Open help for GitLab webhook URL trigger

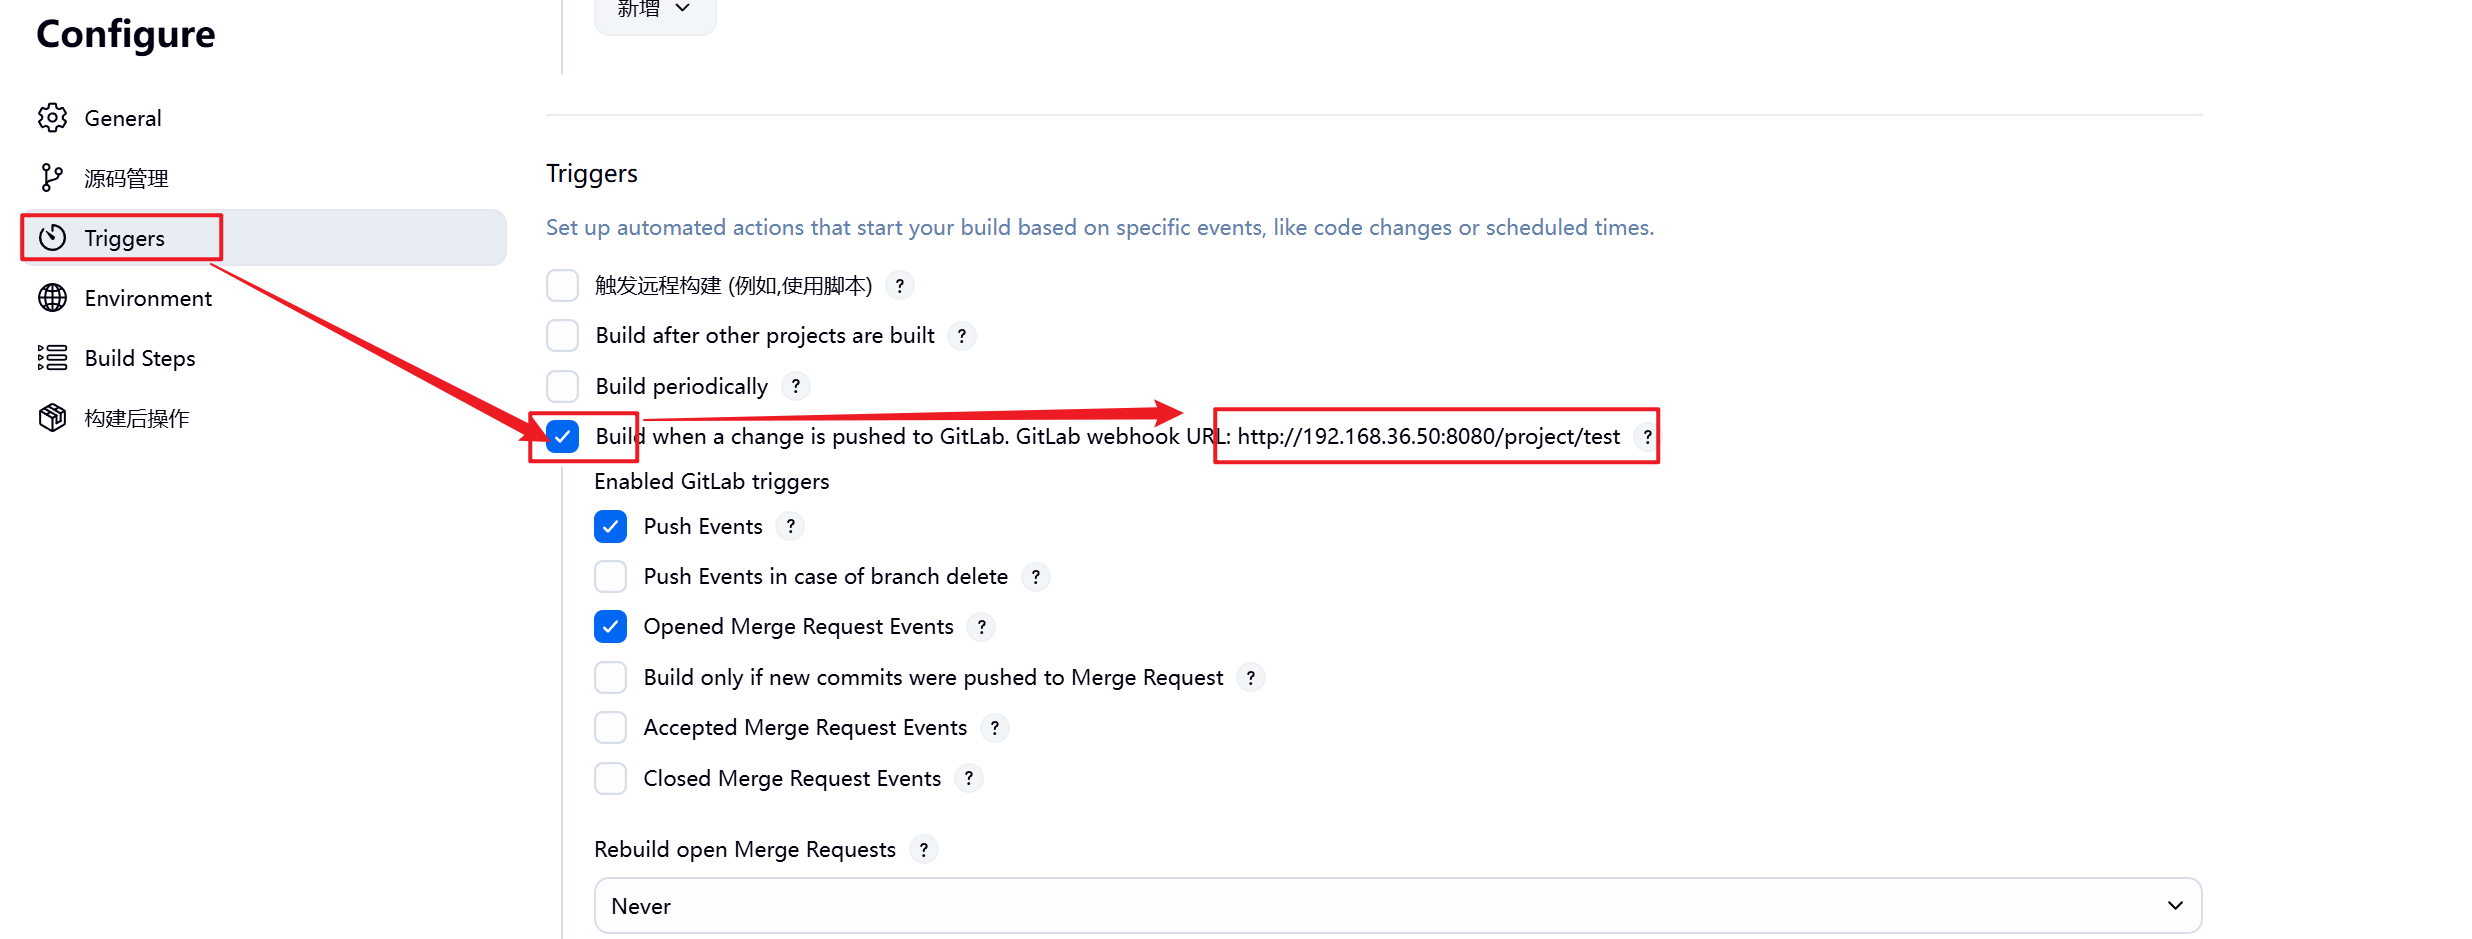click(1647, 437)
